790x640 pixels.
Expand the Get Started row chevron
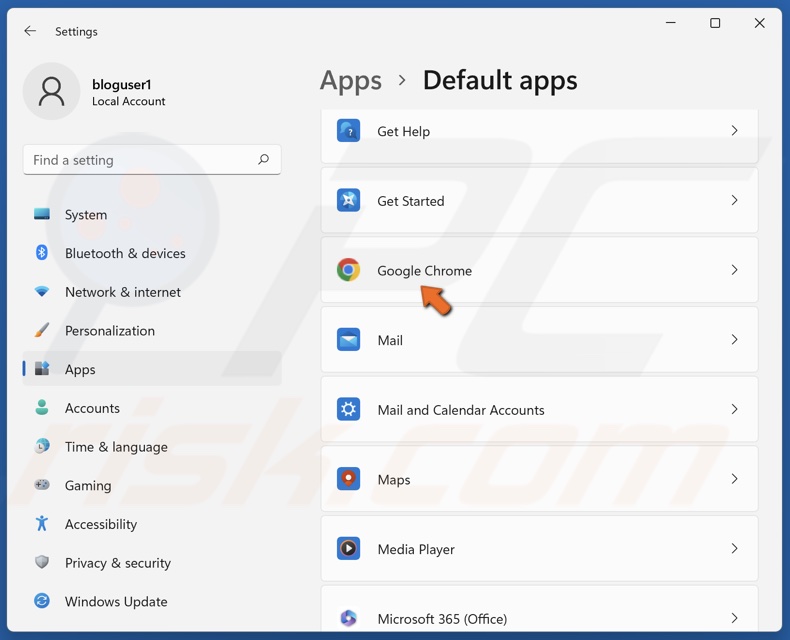coord(735,201)
